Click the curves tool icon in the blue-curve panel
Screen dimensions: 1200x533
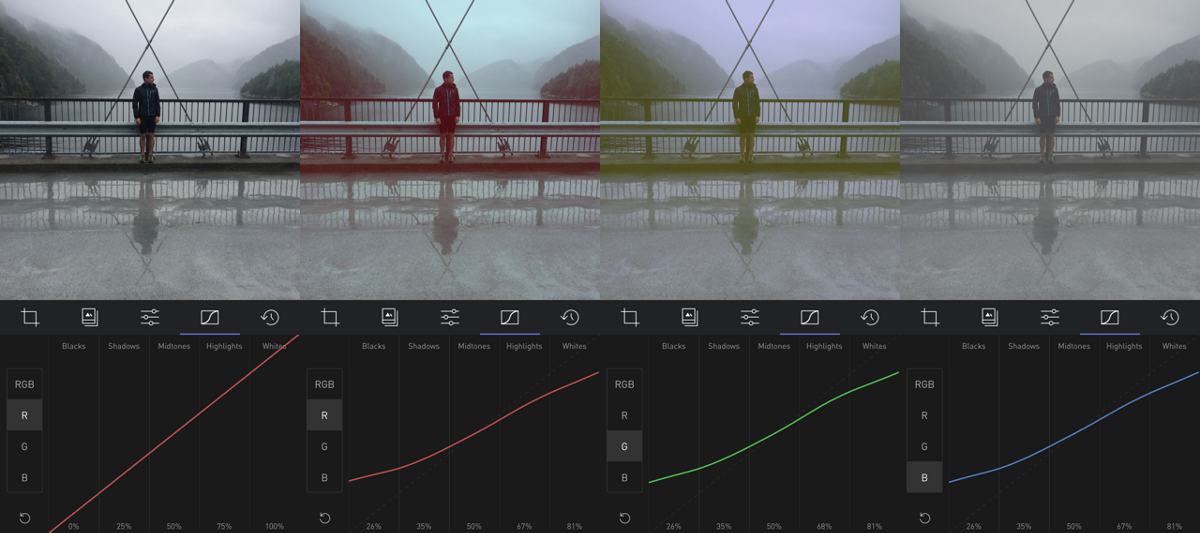[x=1110, y=318]
